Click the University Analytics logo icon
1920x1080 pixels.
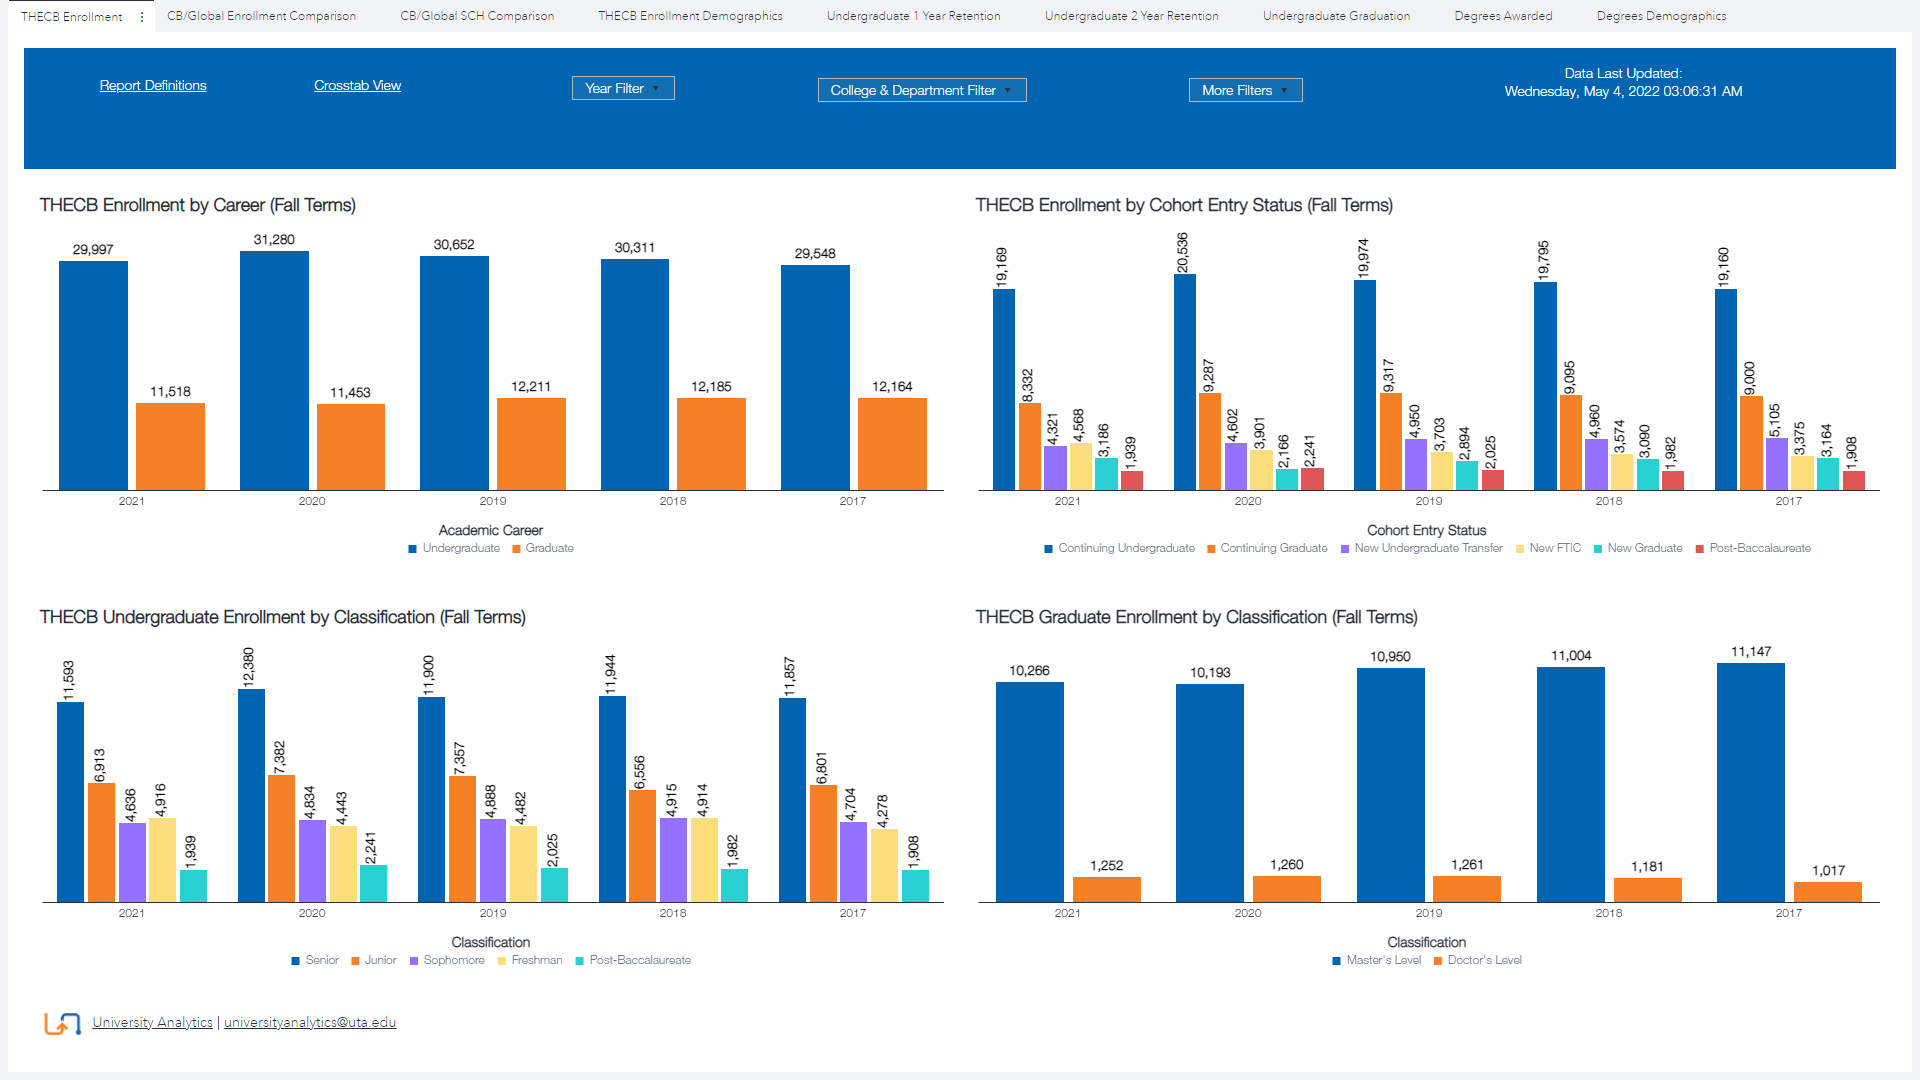(x=62, y=1023)
